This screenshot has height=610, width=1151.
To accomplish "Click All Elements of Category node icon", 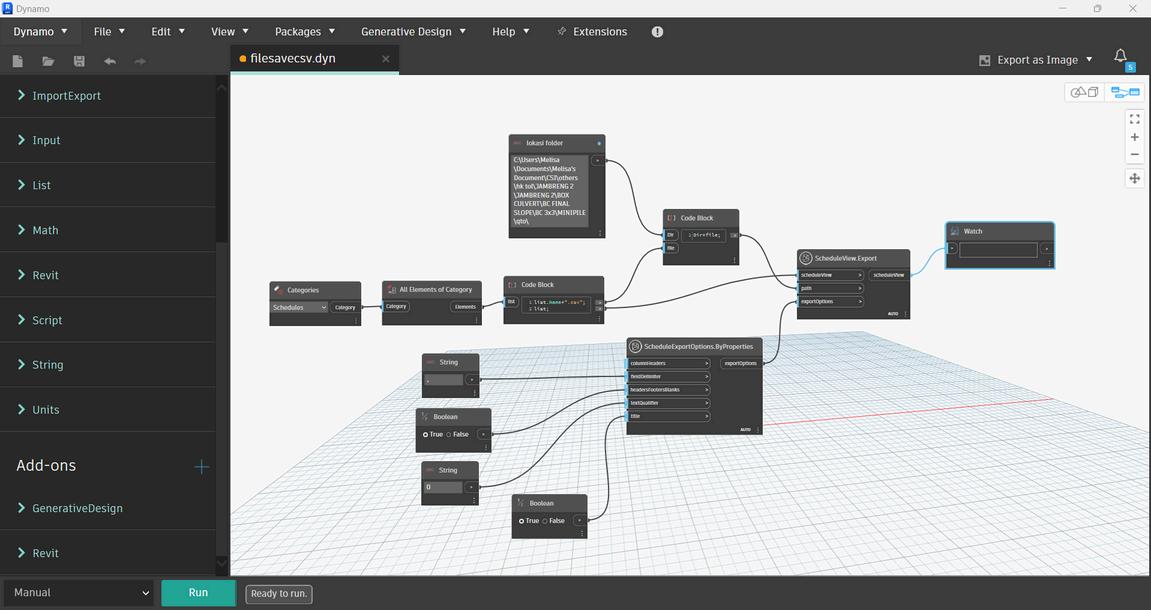I will point(391,289).
